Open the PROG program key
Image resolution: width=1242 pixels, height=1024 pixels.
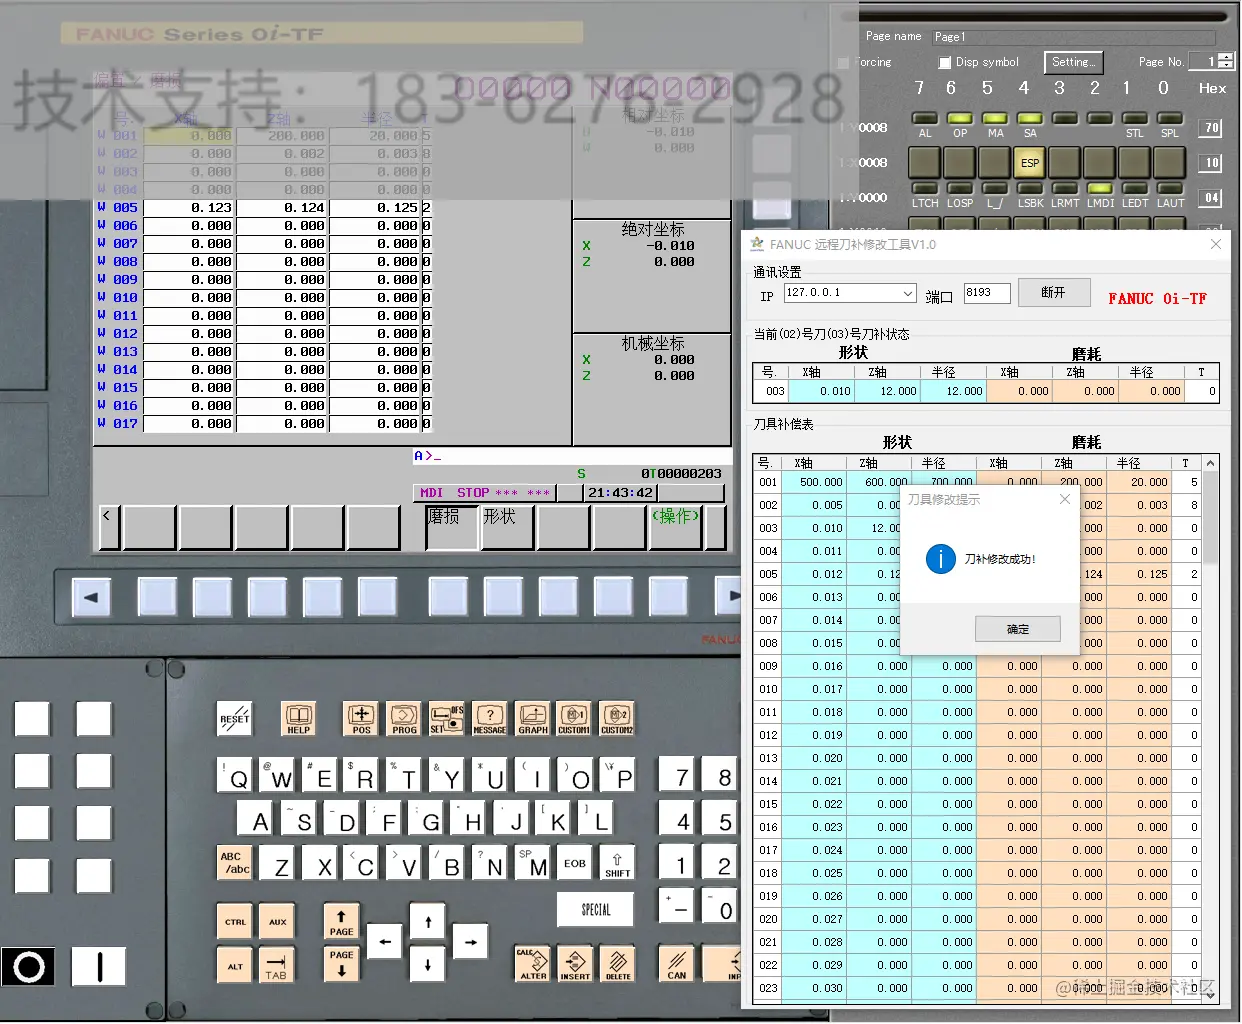click(x=404, y=718)
